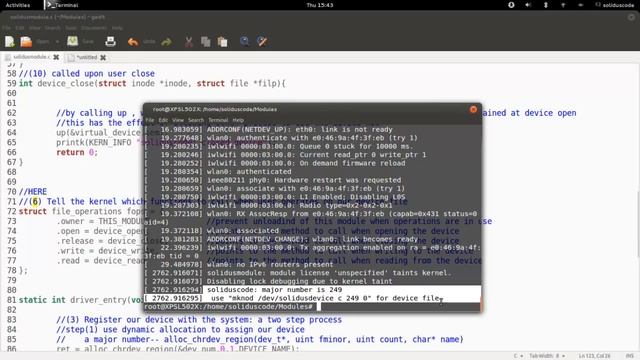Open the volume icon in top bar

click(528, 5)
